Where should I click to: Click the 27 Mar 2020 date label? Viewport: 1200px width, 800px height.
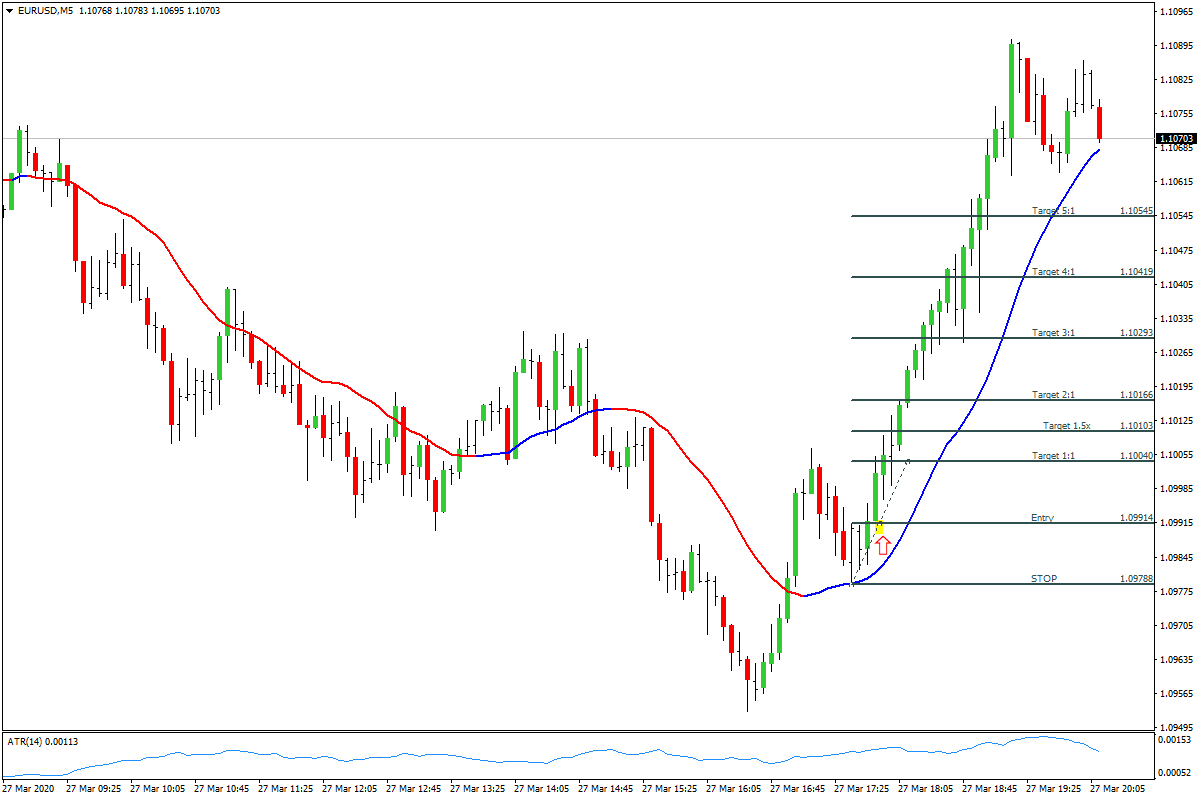pos(27,789)
